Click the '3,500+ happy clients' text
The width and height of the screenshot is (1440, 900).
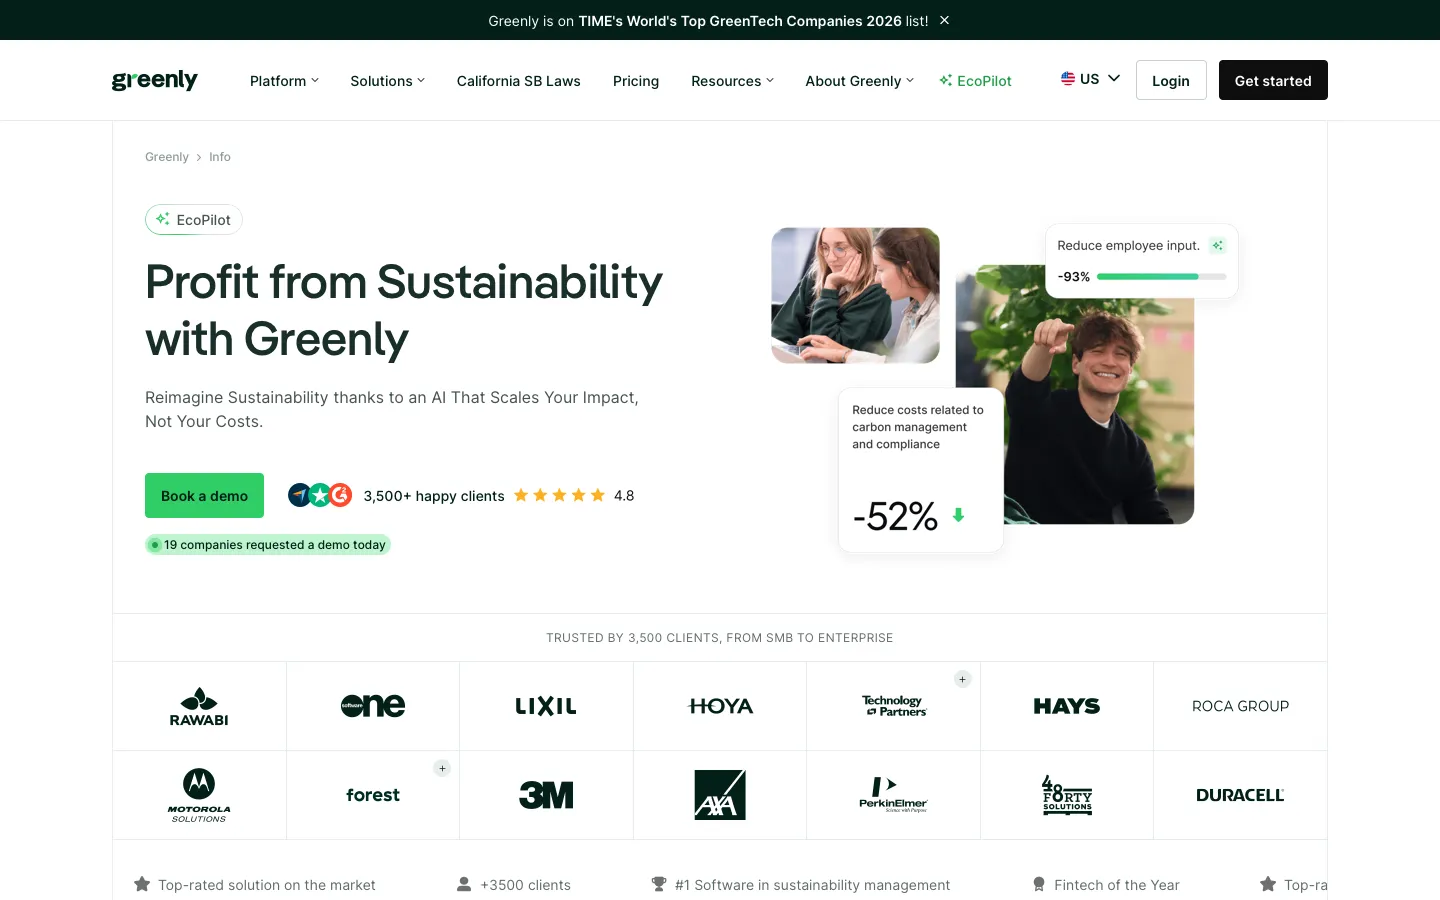click(434, 496)
